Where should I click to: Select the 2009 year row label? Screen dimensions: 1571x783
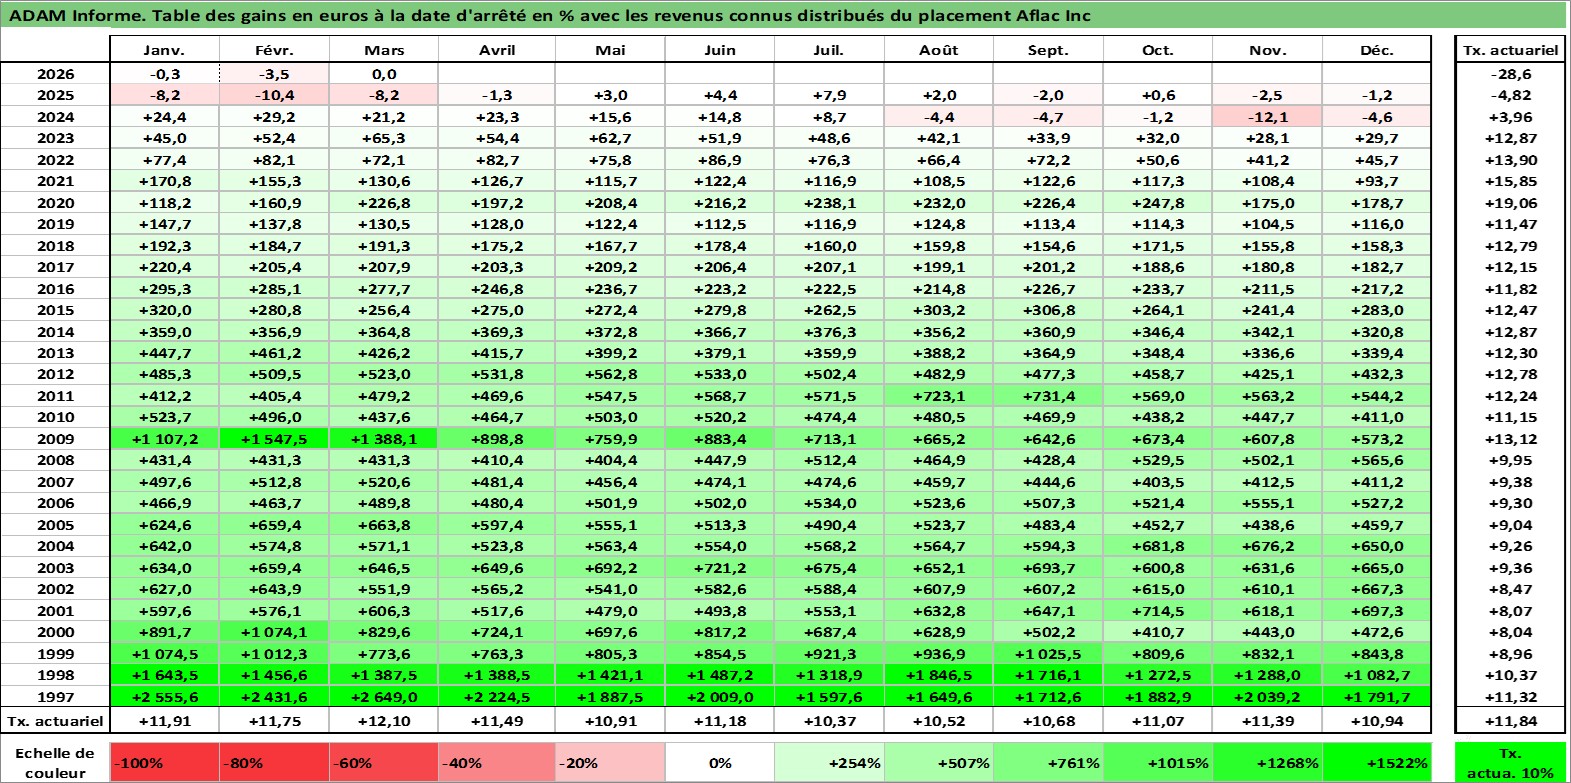pos(55,439)
